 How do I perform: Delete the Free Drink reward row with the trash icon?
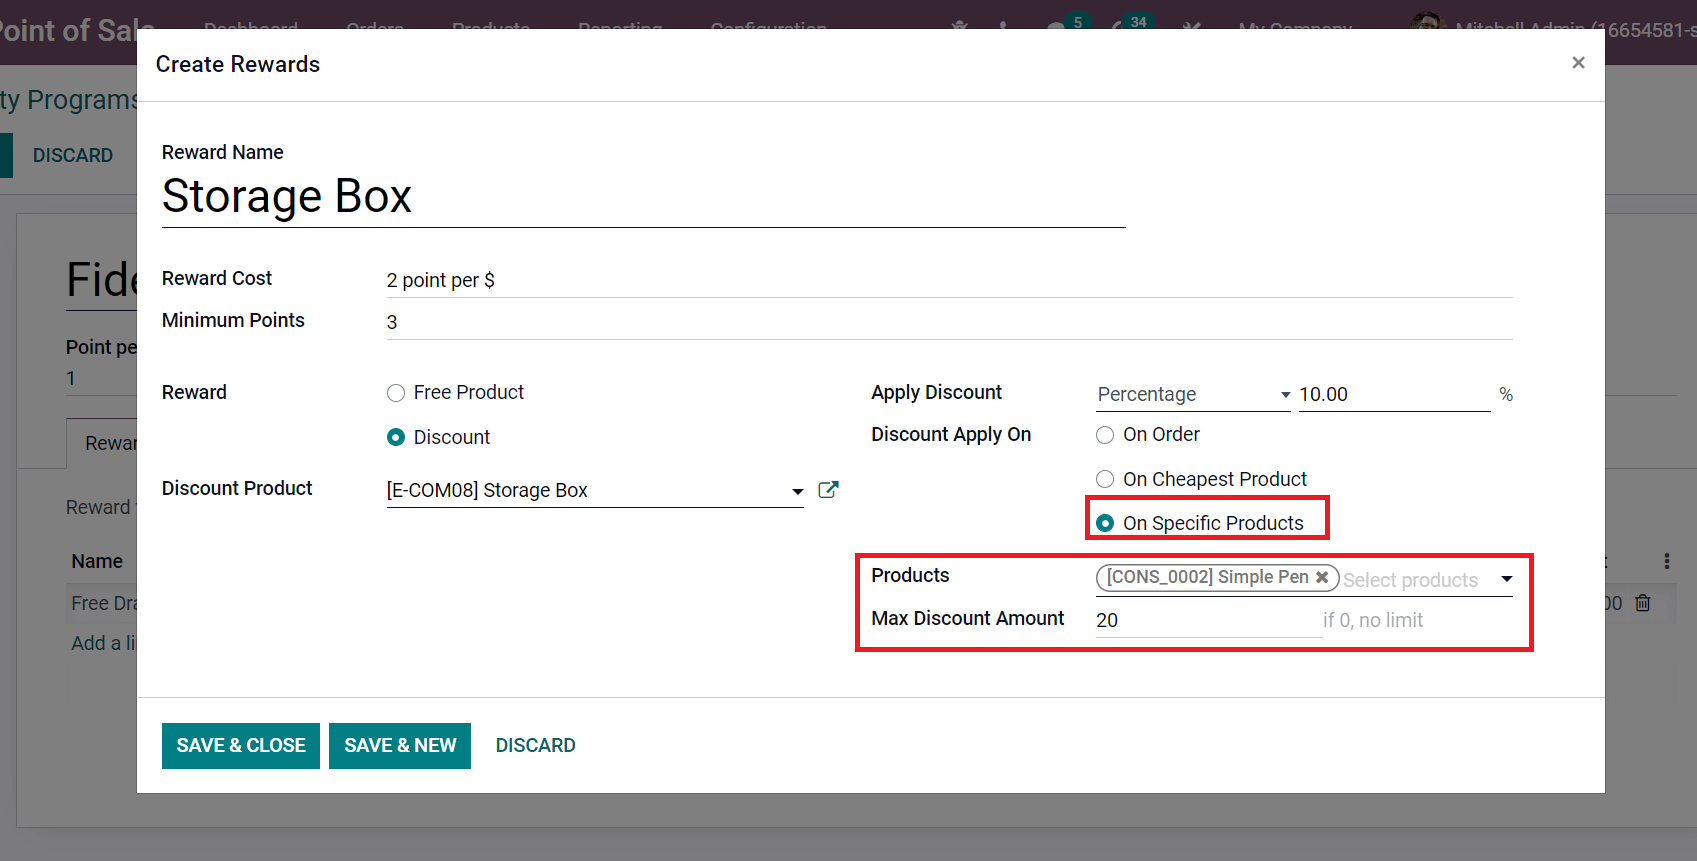point(1642,603)
